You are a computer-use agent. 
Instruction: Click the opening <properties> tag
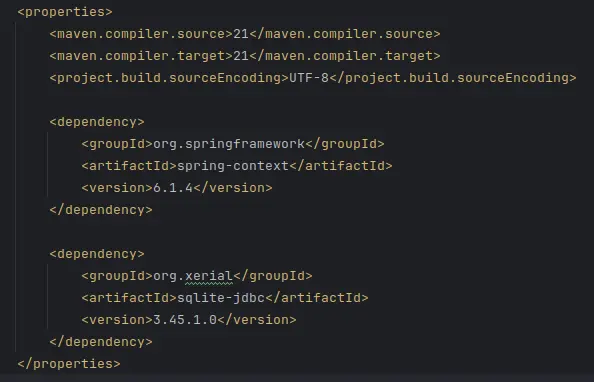[x=65, y=12]
